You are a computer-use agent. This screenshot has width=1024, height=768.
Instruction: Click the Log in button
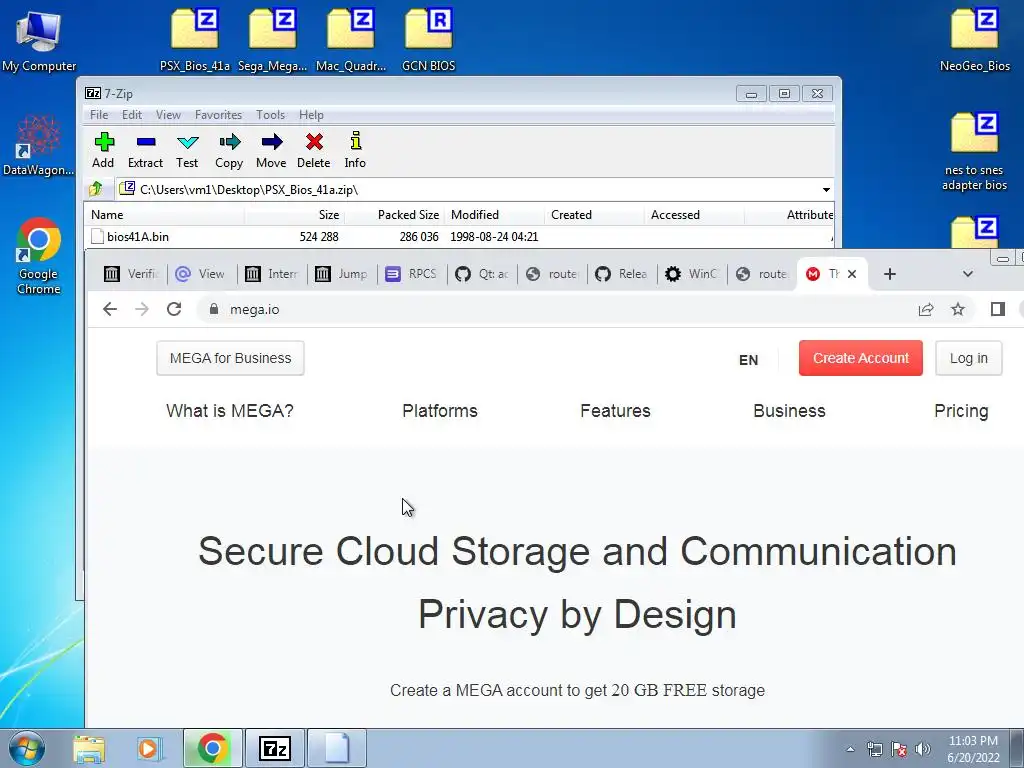(968, 358)
